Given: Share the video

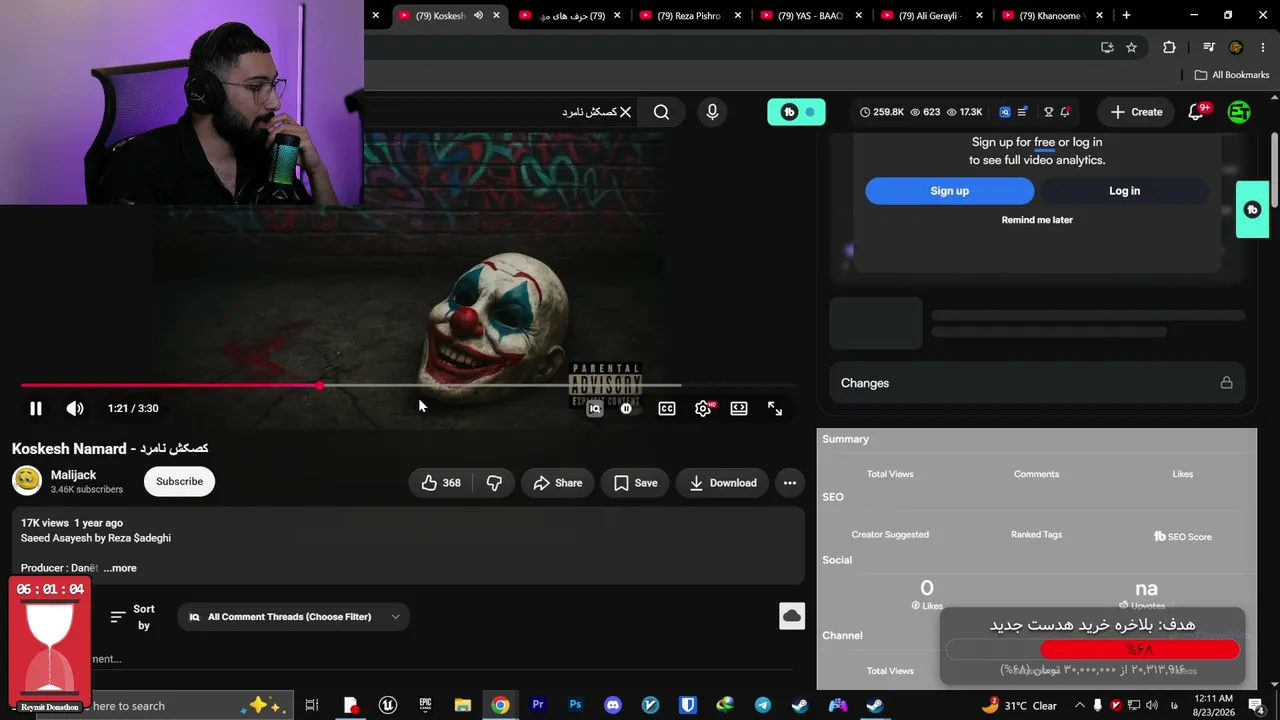Looking at the screenshot, I should 557,483.
